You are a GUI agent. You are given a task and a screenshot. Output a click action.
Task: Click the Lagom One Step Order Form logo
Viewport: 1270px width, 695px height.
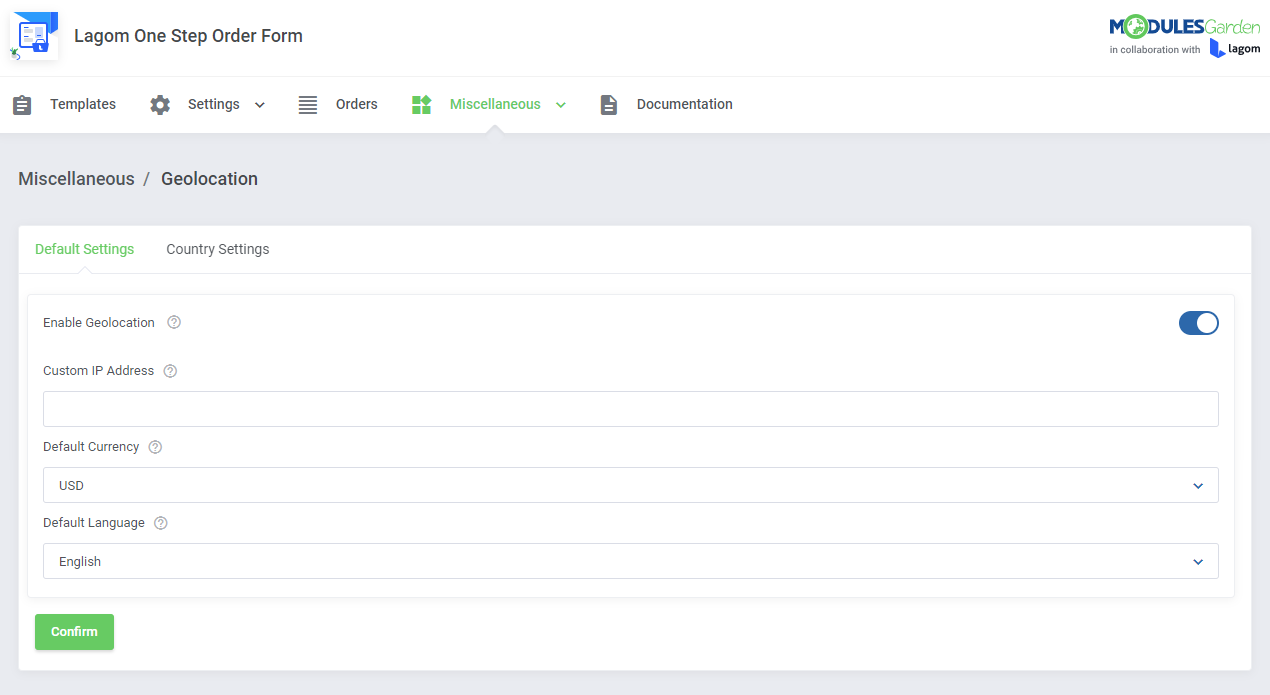[33, 36]
